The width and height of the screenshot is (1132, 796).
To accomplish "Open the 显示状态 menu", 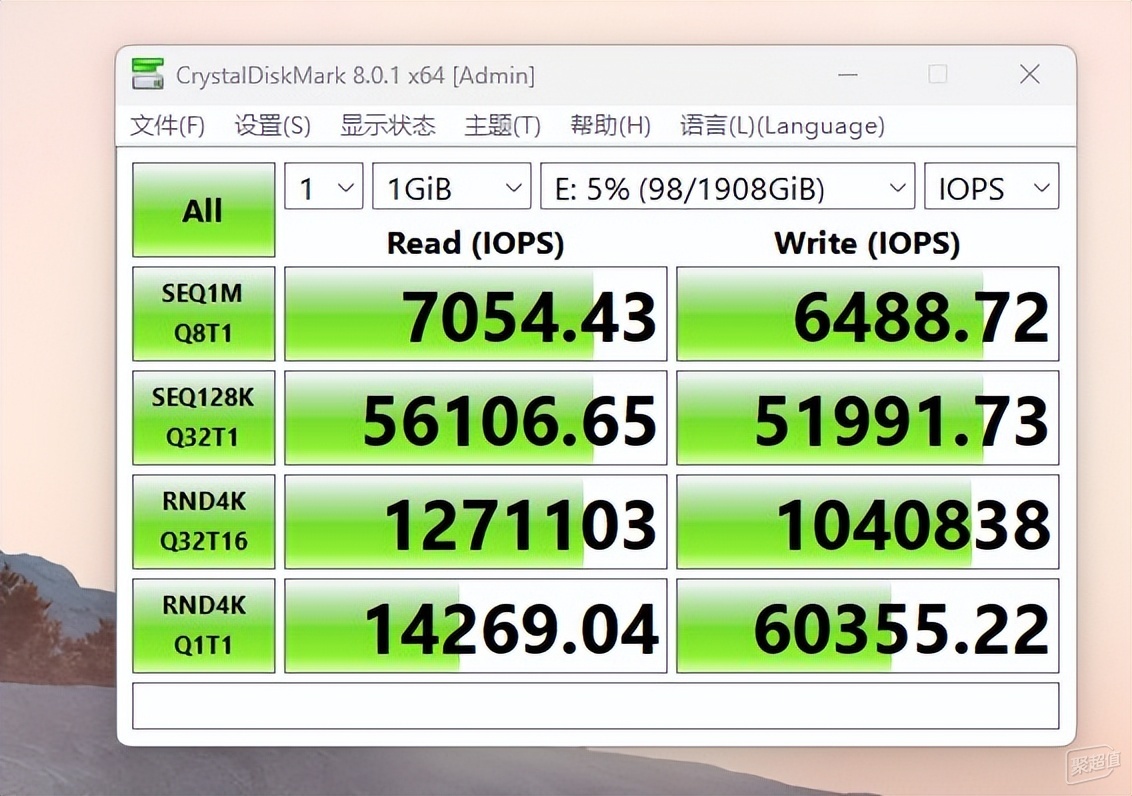I will tap(387, 126).
